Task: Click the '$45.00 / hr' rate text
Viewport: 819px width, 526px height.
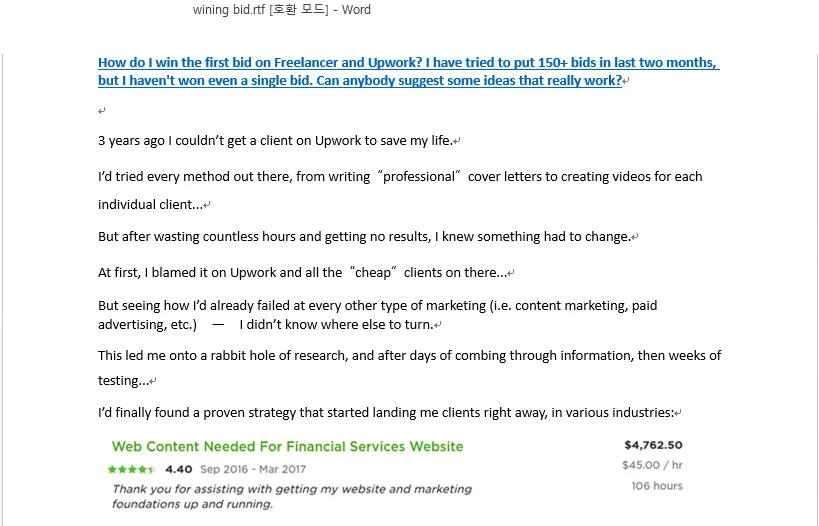Action: (652, 465)
